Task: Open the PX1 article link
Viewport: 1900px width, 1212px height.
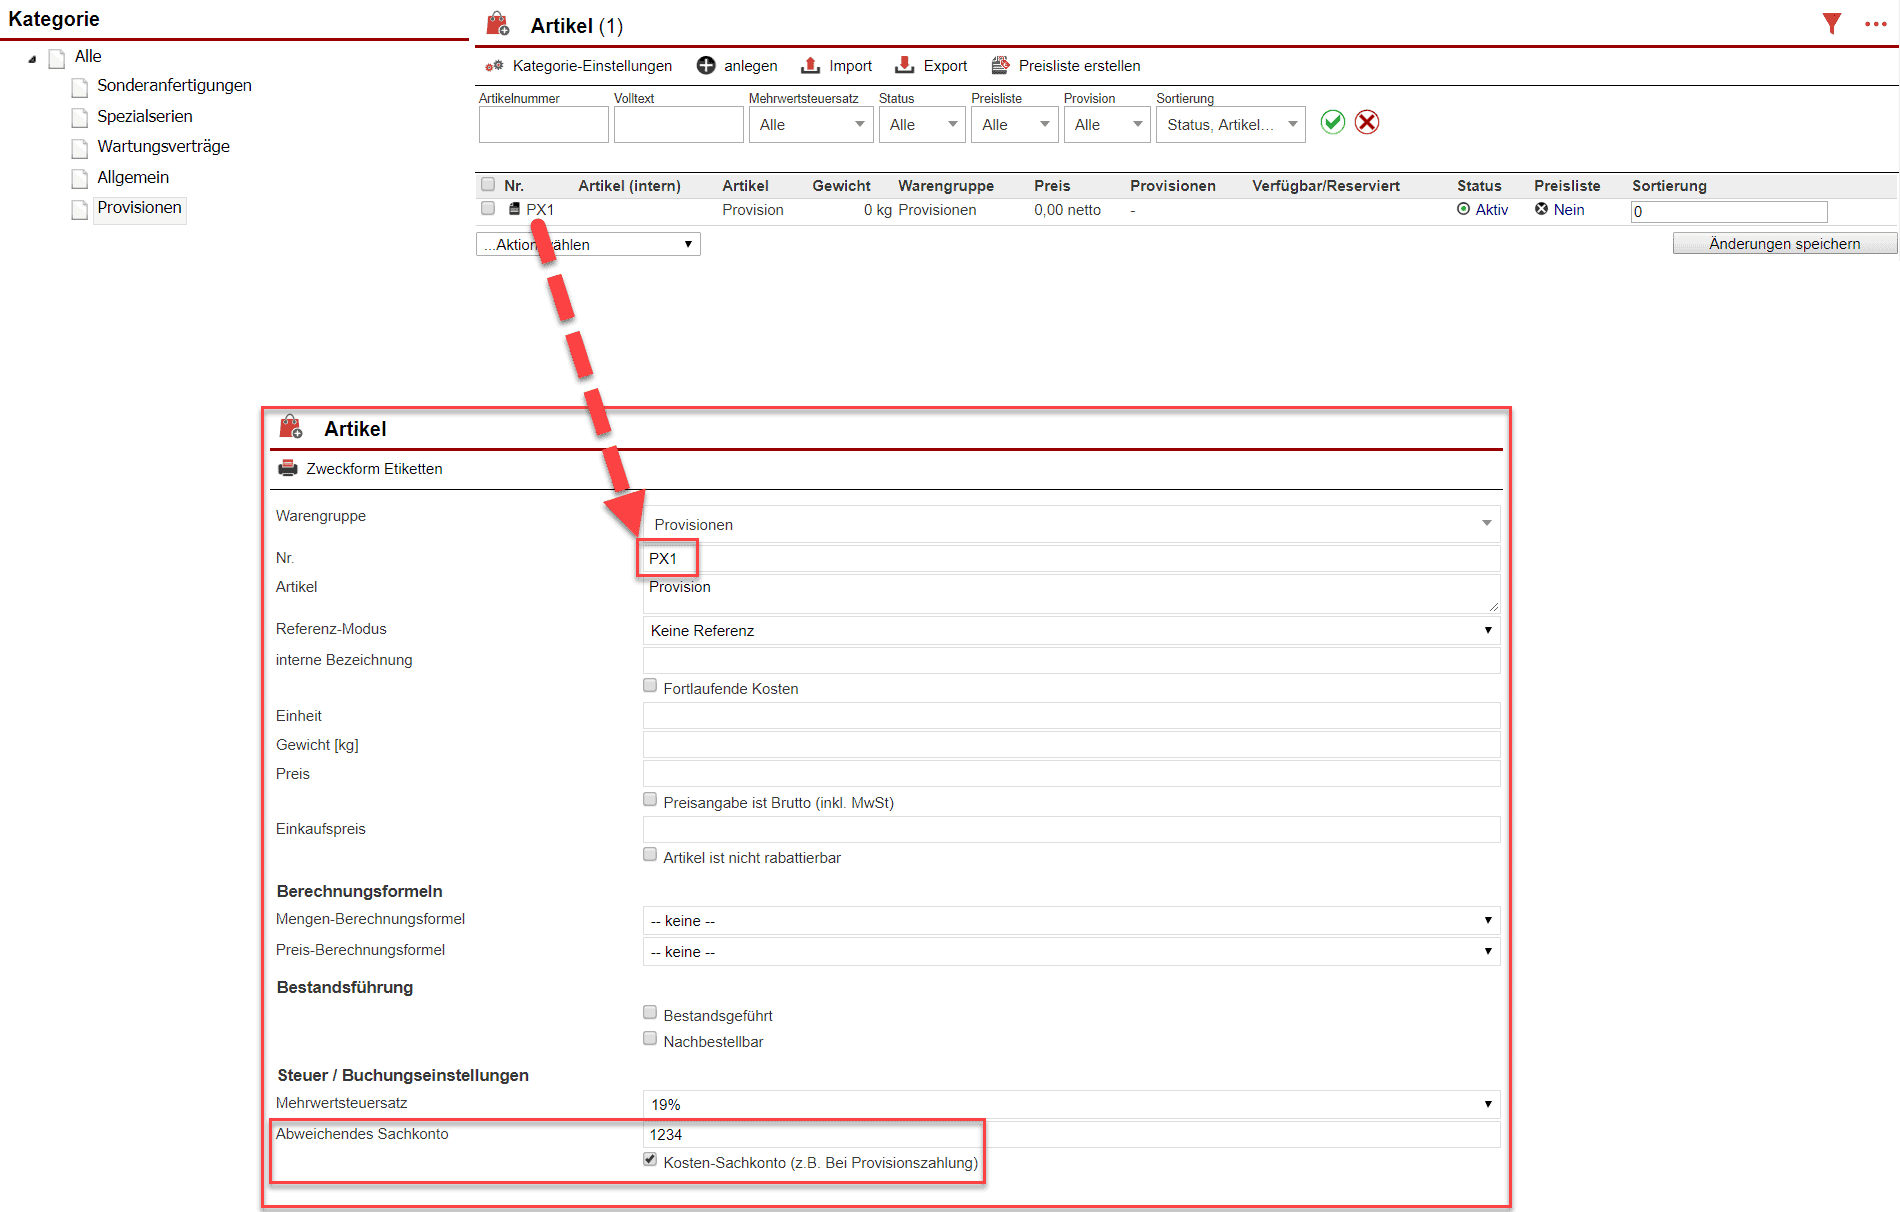Action: pos(540,210)
